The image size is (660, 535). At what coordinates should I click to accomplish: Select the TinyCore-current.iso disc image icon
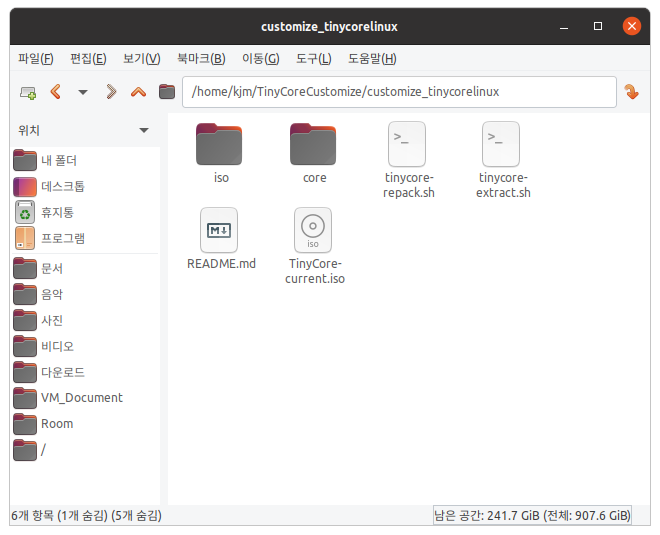coord(313,230)
